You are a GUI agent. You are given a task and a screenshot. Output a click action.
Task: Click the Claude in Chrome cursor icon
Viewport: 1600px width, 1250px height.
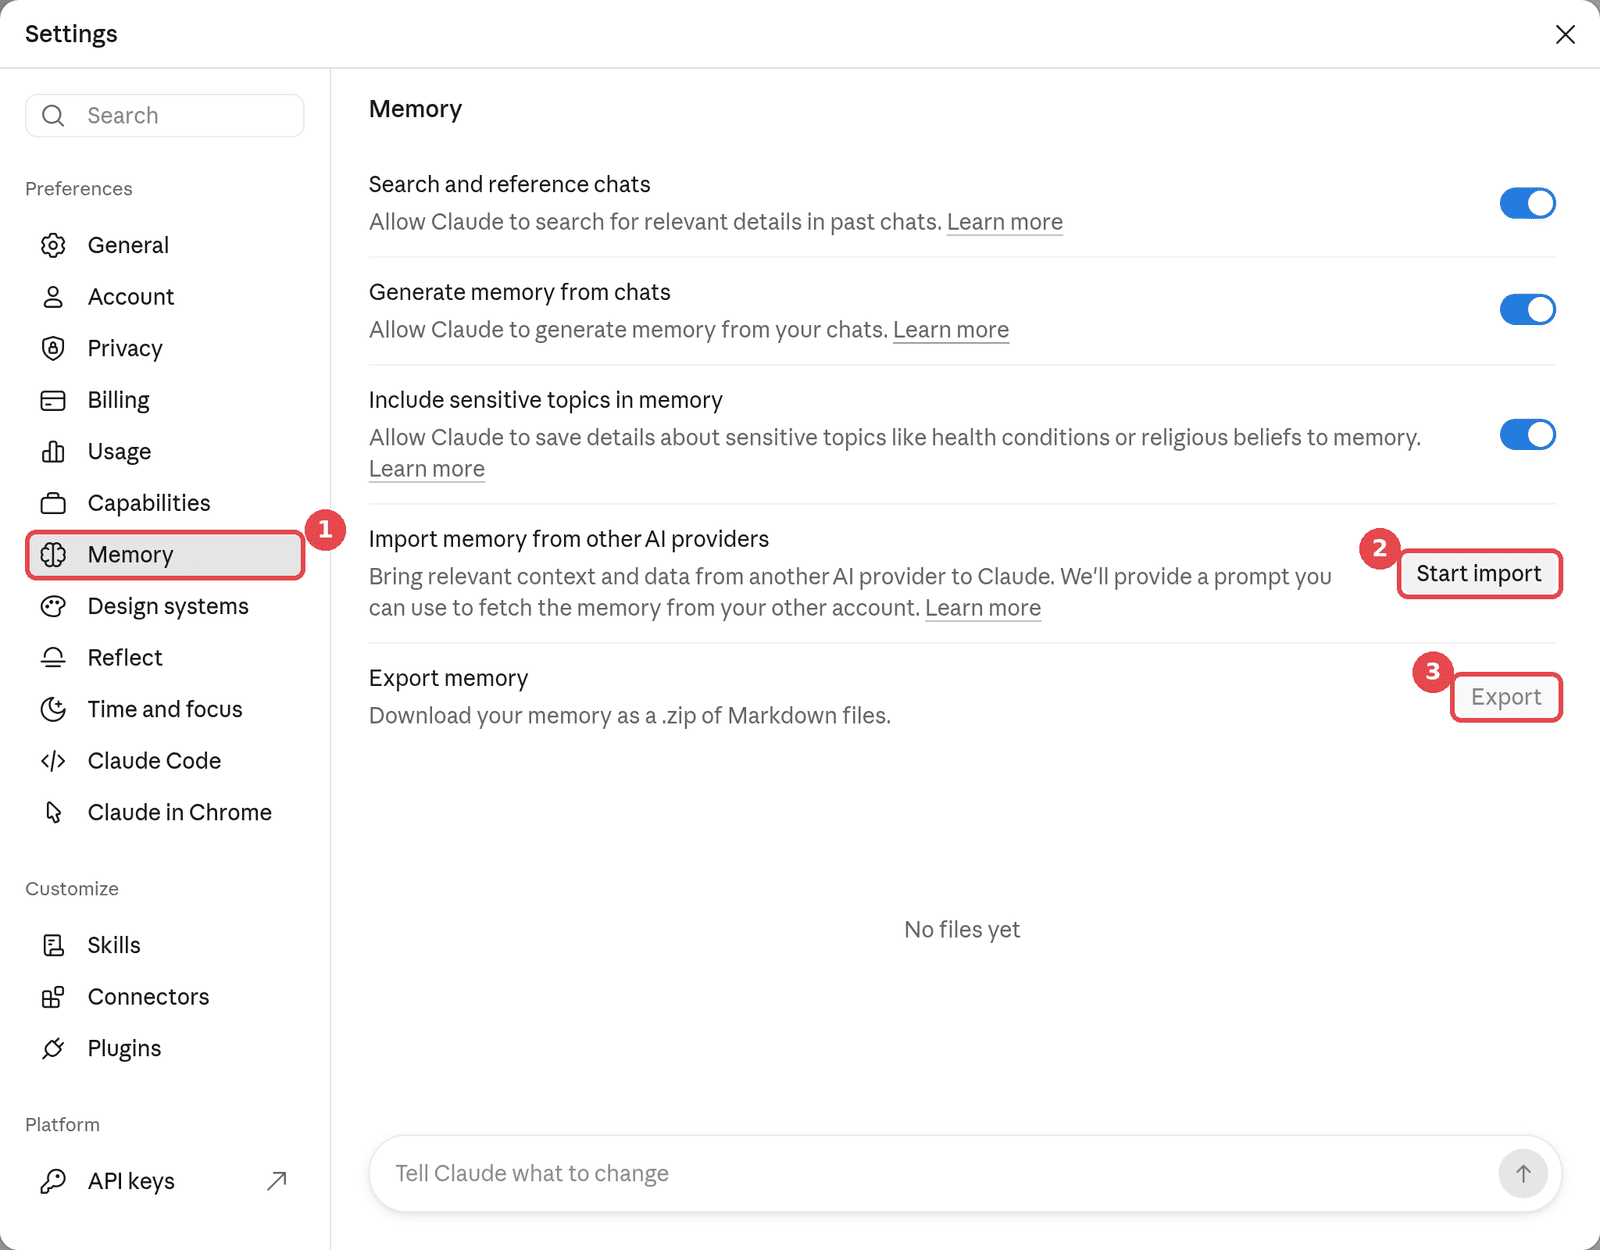(53, 812)
